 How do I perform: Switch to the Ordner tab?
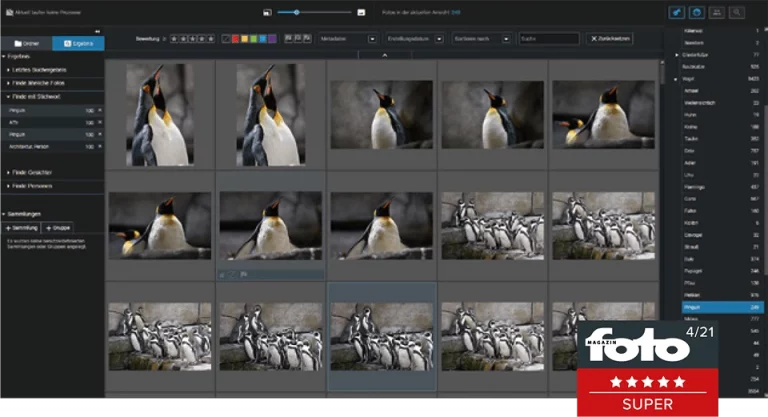(x=25, y=44)
